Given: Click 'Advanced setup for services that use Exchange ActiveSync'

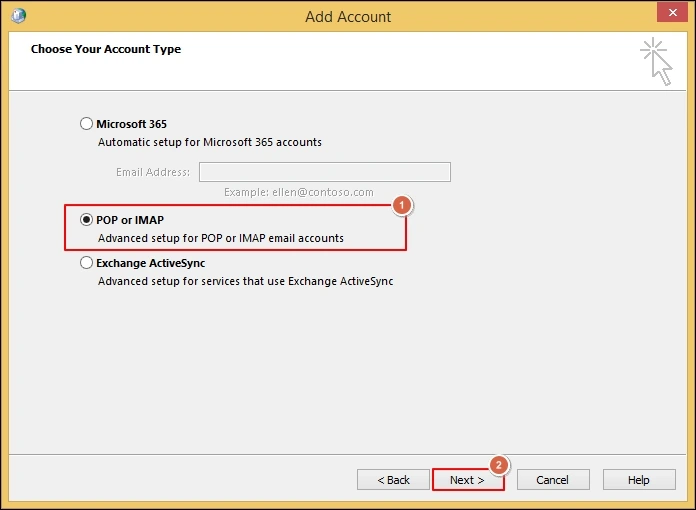Looking at the screenshot, I should coord(245,281).
